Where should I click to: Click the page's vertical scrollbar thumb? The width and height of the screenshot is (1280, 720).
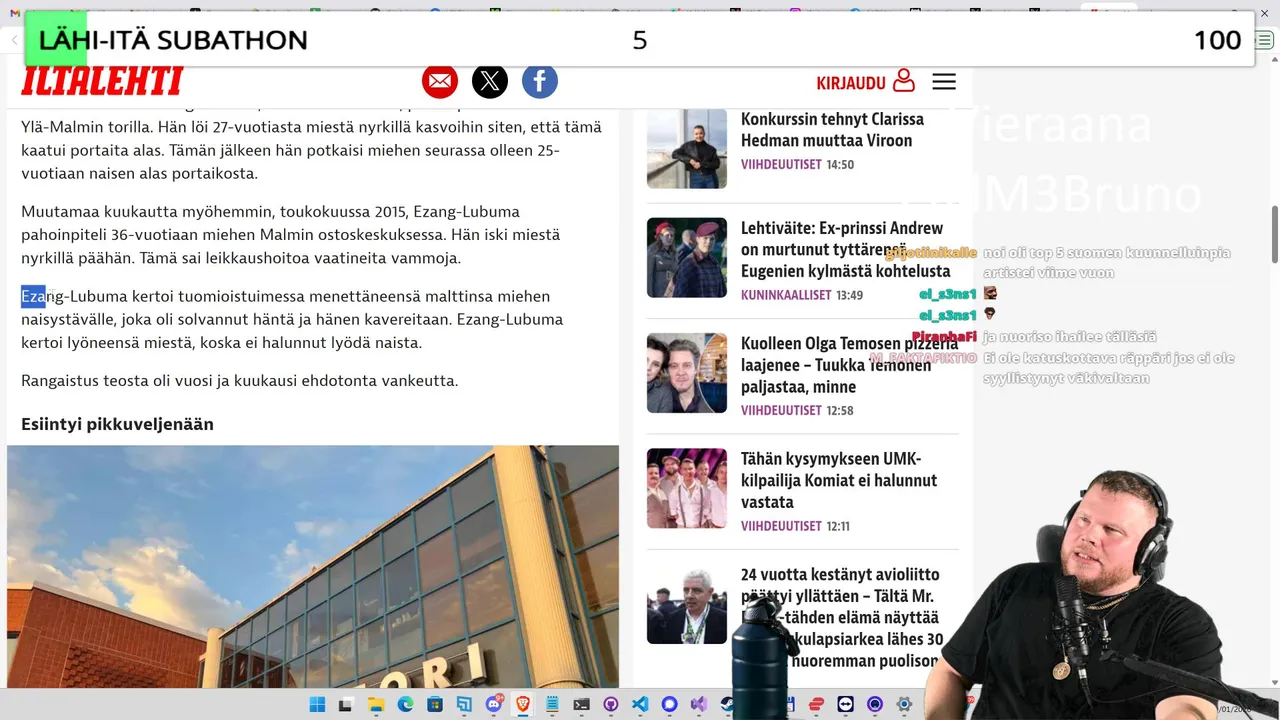pyautogui.click(x=1274, y=235)
